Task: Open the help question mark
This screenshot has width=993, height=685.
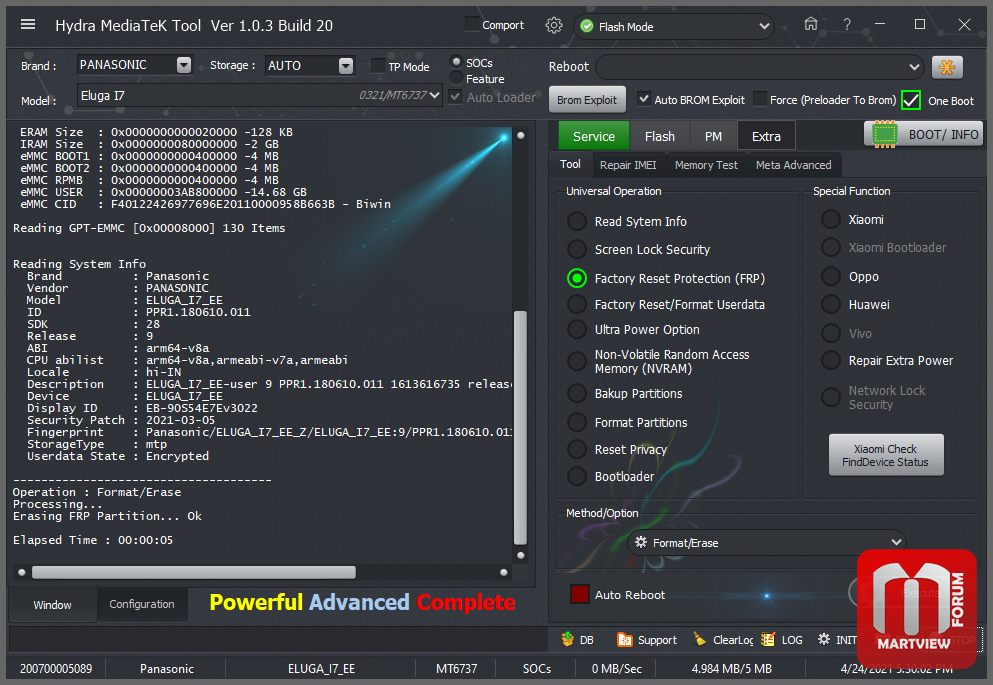Action: tap(847, 25)
